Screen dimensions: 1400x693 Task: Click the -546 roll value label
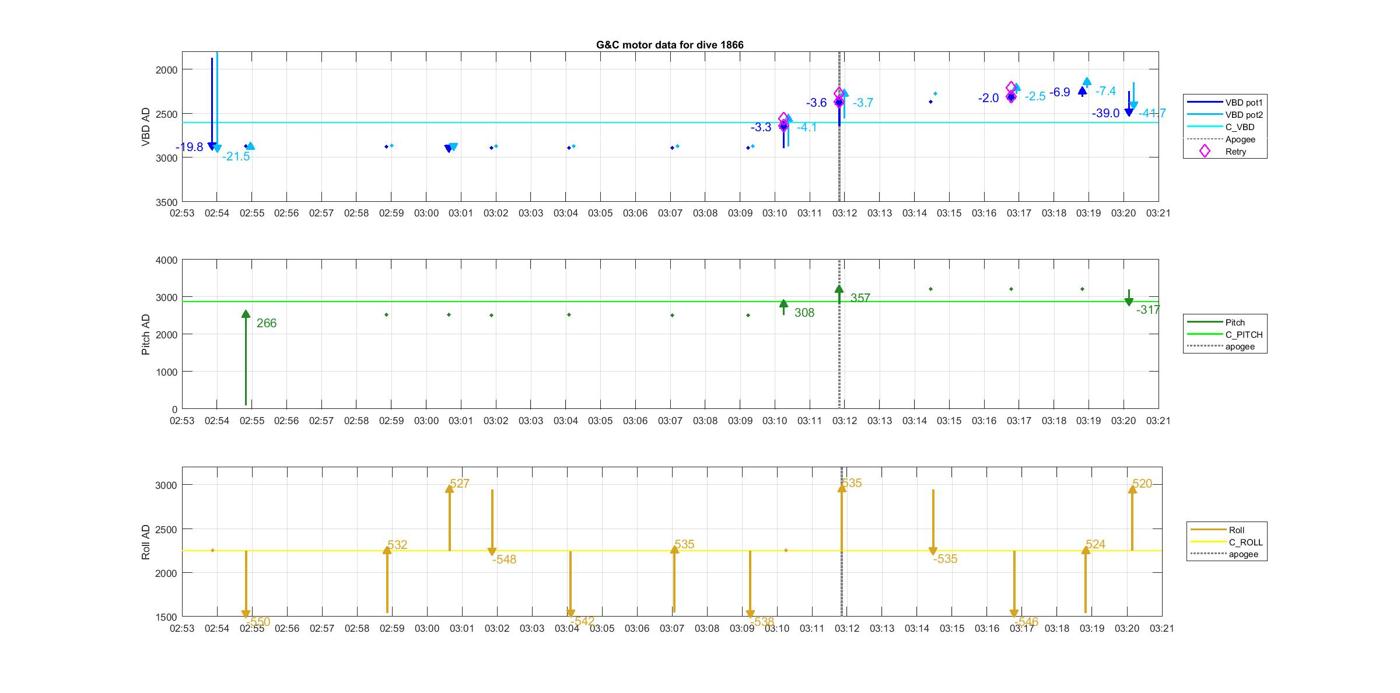(x=1026, y=622)
